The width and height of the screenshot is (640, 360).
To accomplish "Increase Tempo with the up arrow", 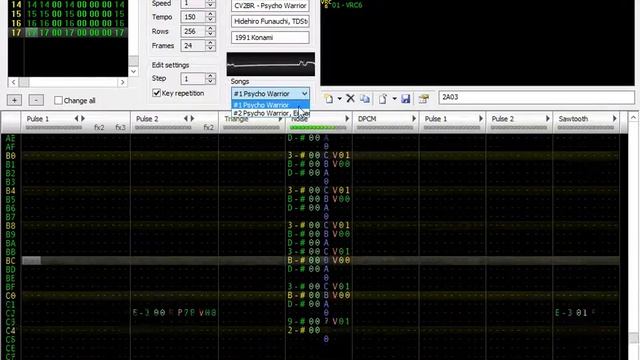I will 211,14.
